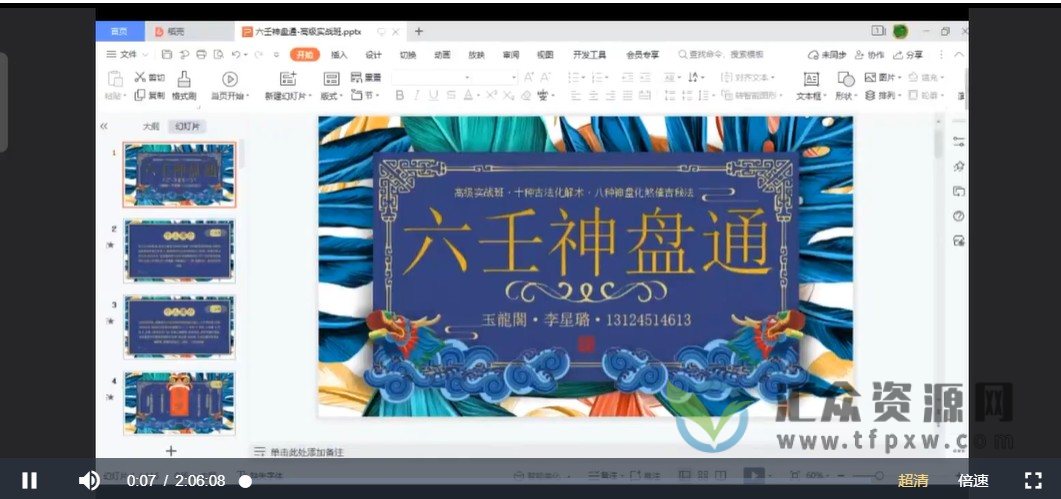The height and width of the screenshot is (499, 1061).
Task: Open the 倍速 playback speed option
Action: coord(973,481)
